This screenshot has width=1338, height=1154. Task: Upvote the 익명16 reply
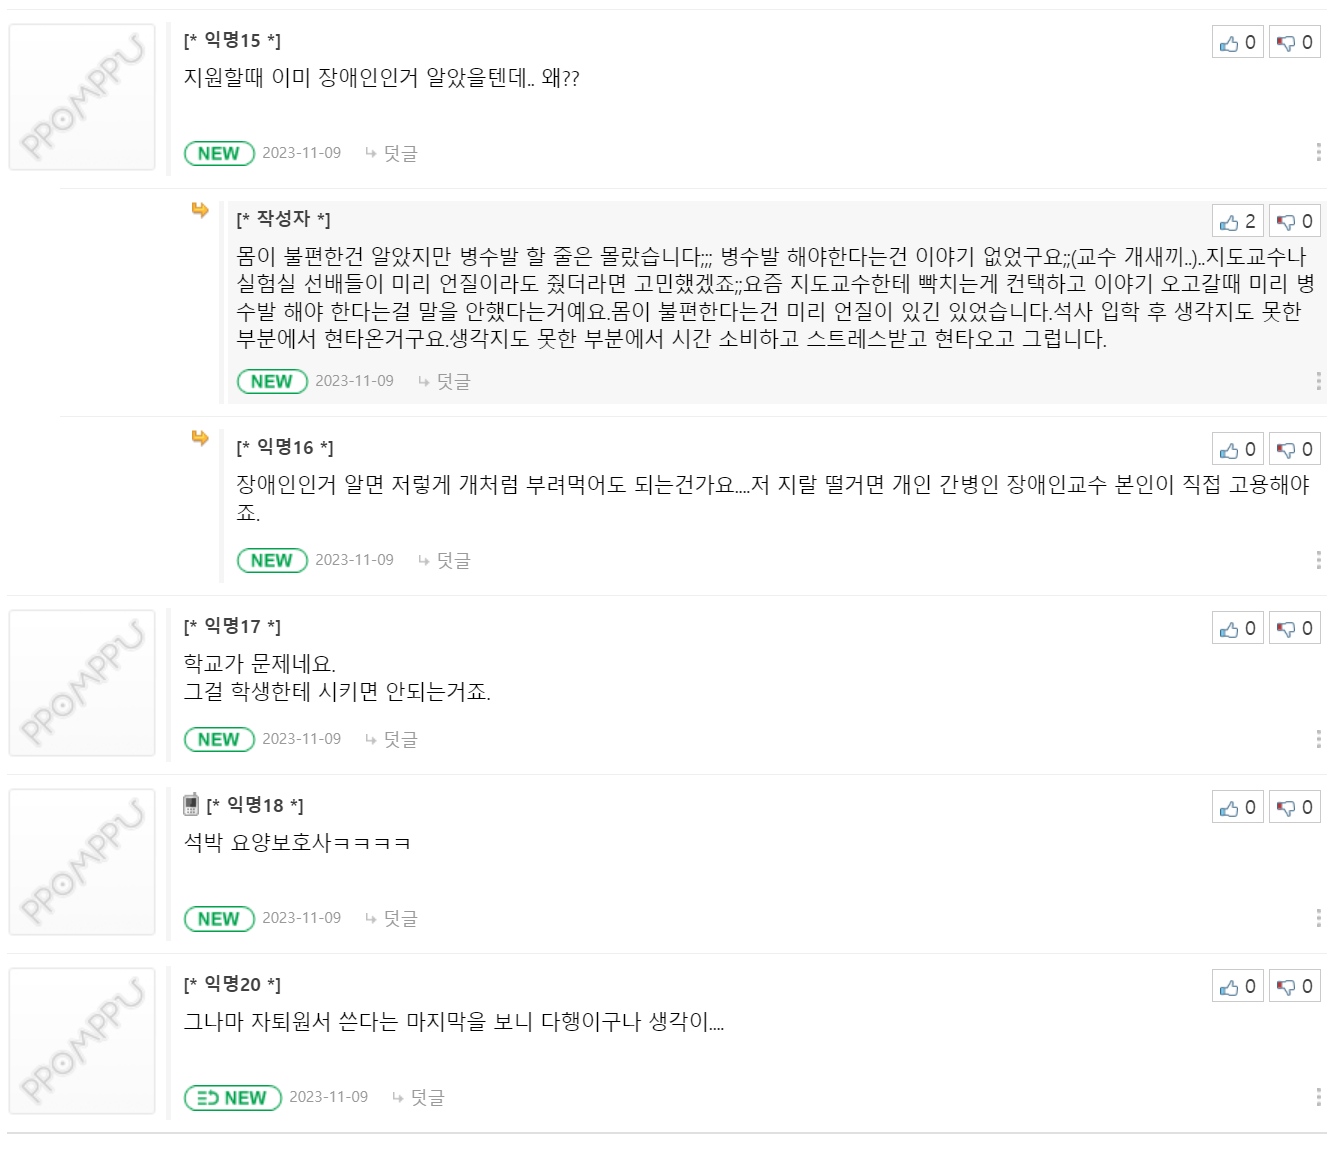(x=1237, y=450)
